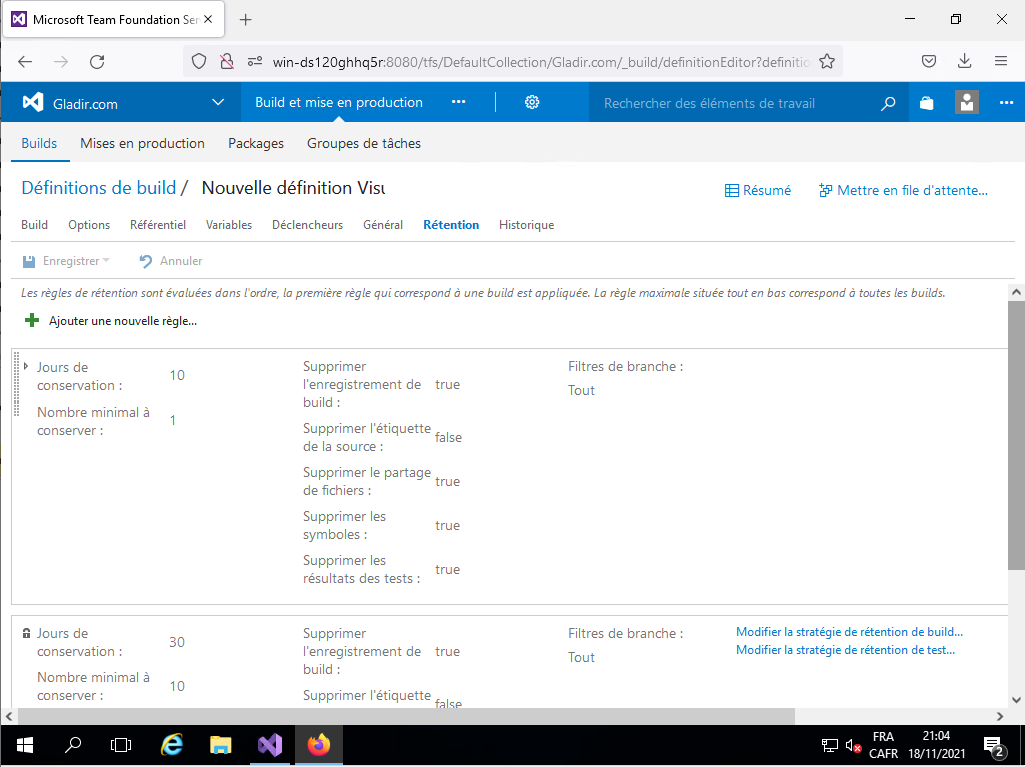Screen dimensions: 1025x767
Task: Go to Mises en production hub
Action: pos(142,143)
